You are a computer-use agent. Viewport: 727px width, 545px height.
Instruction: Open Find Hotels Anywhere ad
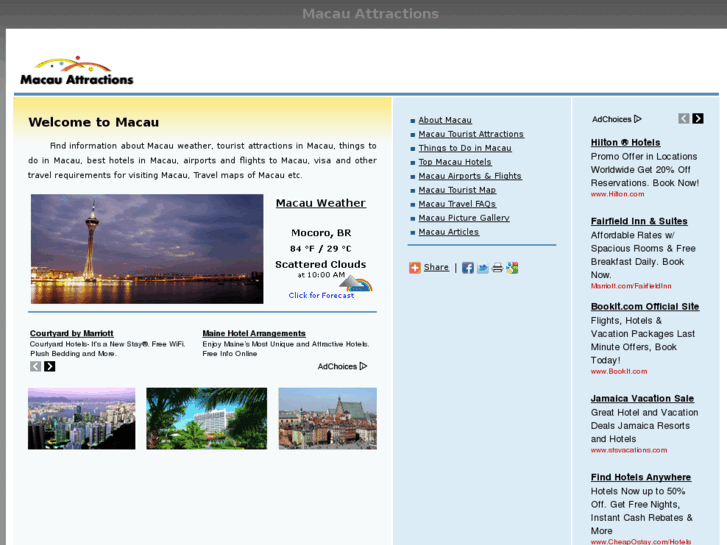click(641, 477)
